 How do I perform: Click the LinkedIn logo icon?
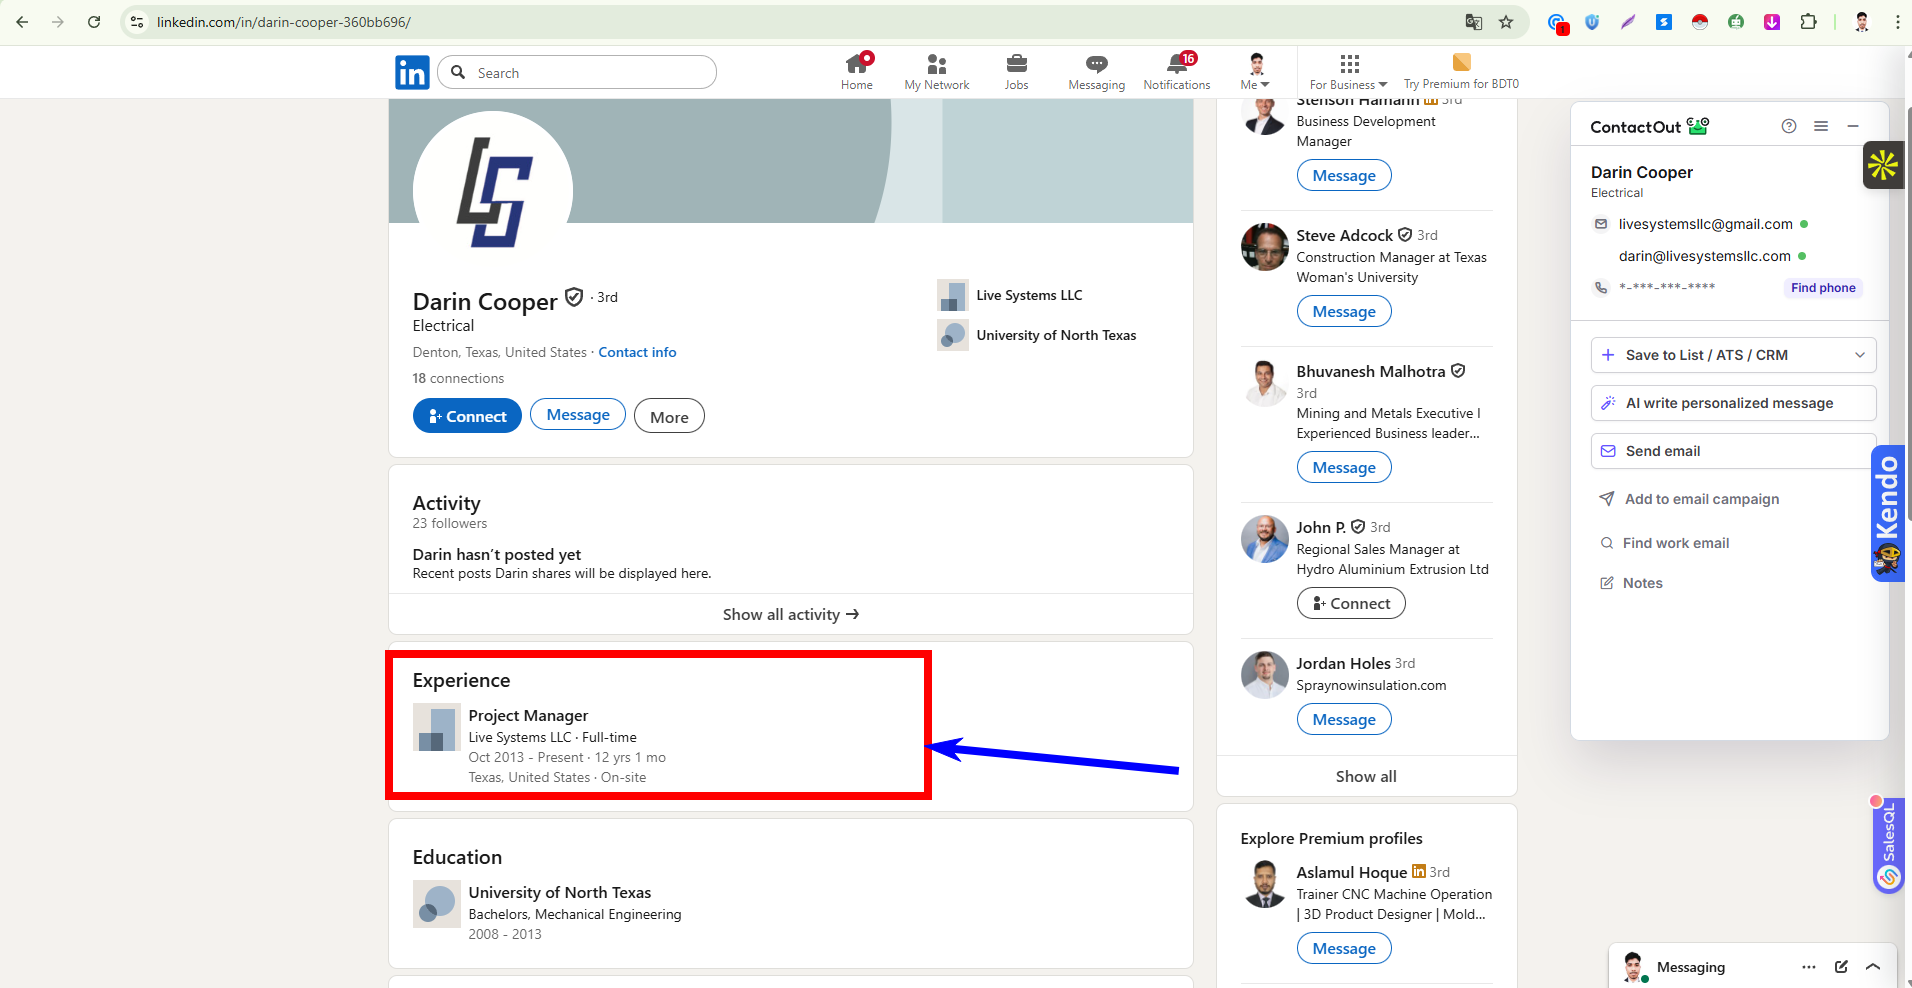click(x=412, y=73)
